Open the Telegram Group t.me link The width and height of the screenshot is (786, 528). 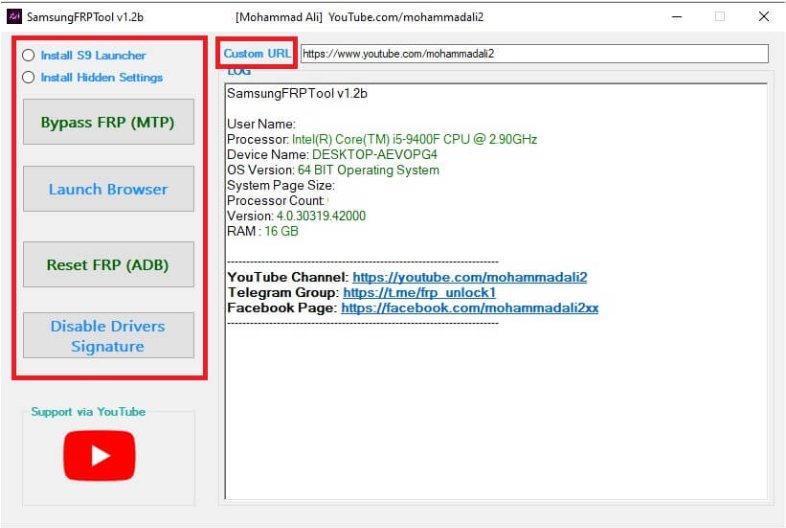(x=419, y=292)
